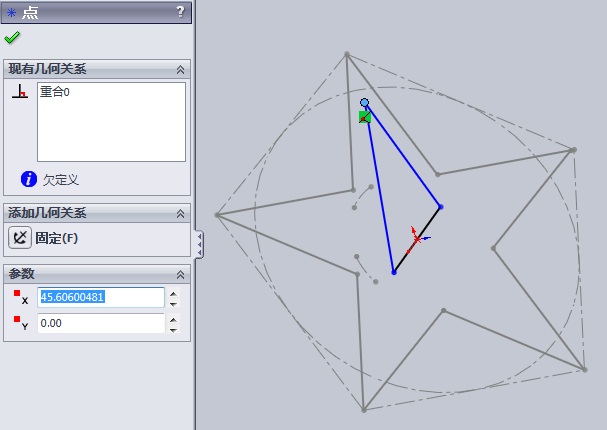
Task: Decrease X coordinate with down spinner
Action: pos(173,304)
